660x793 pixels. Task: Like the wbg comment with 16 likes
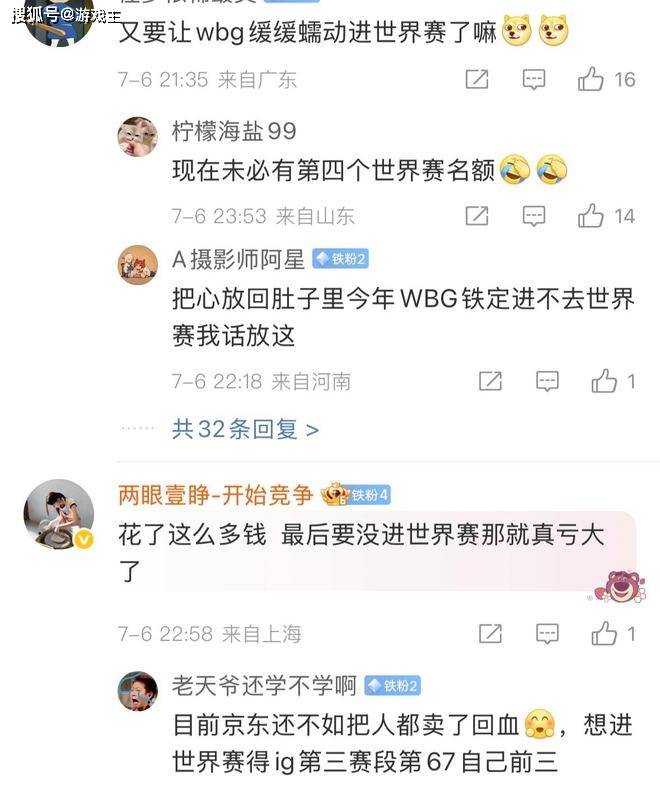(x=591, y=79)
